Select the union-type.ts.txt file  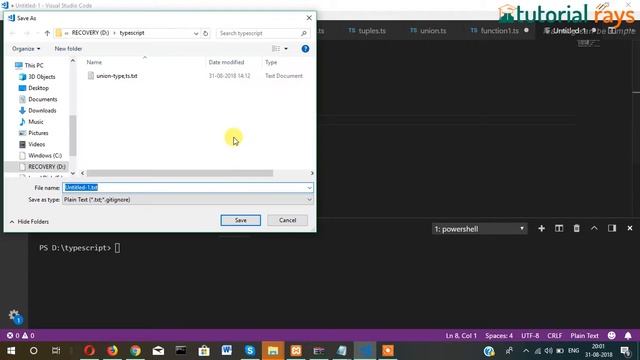click(x=117, y=76)
